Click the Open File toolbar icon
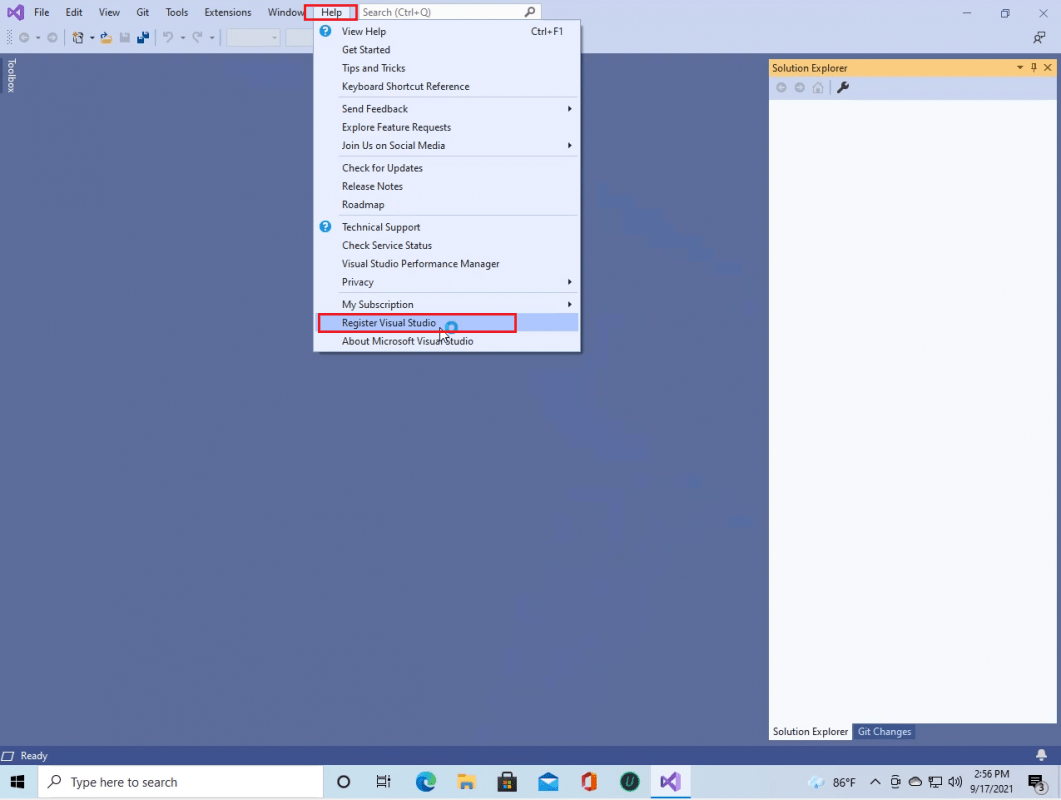Viewport: 1061px width, 800px height. 106,38
